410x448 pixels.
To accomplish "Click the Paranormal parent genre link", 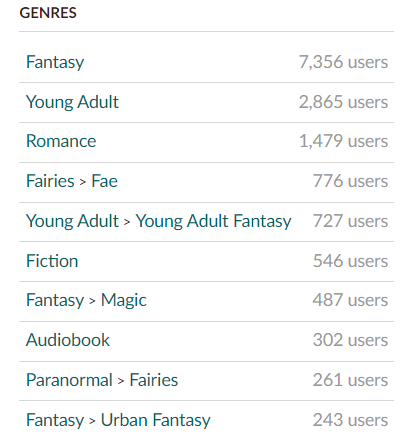I will coord(69,380).
